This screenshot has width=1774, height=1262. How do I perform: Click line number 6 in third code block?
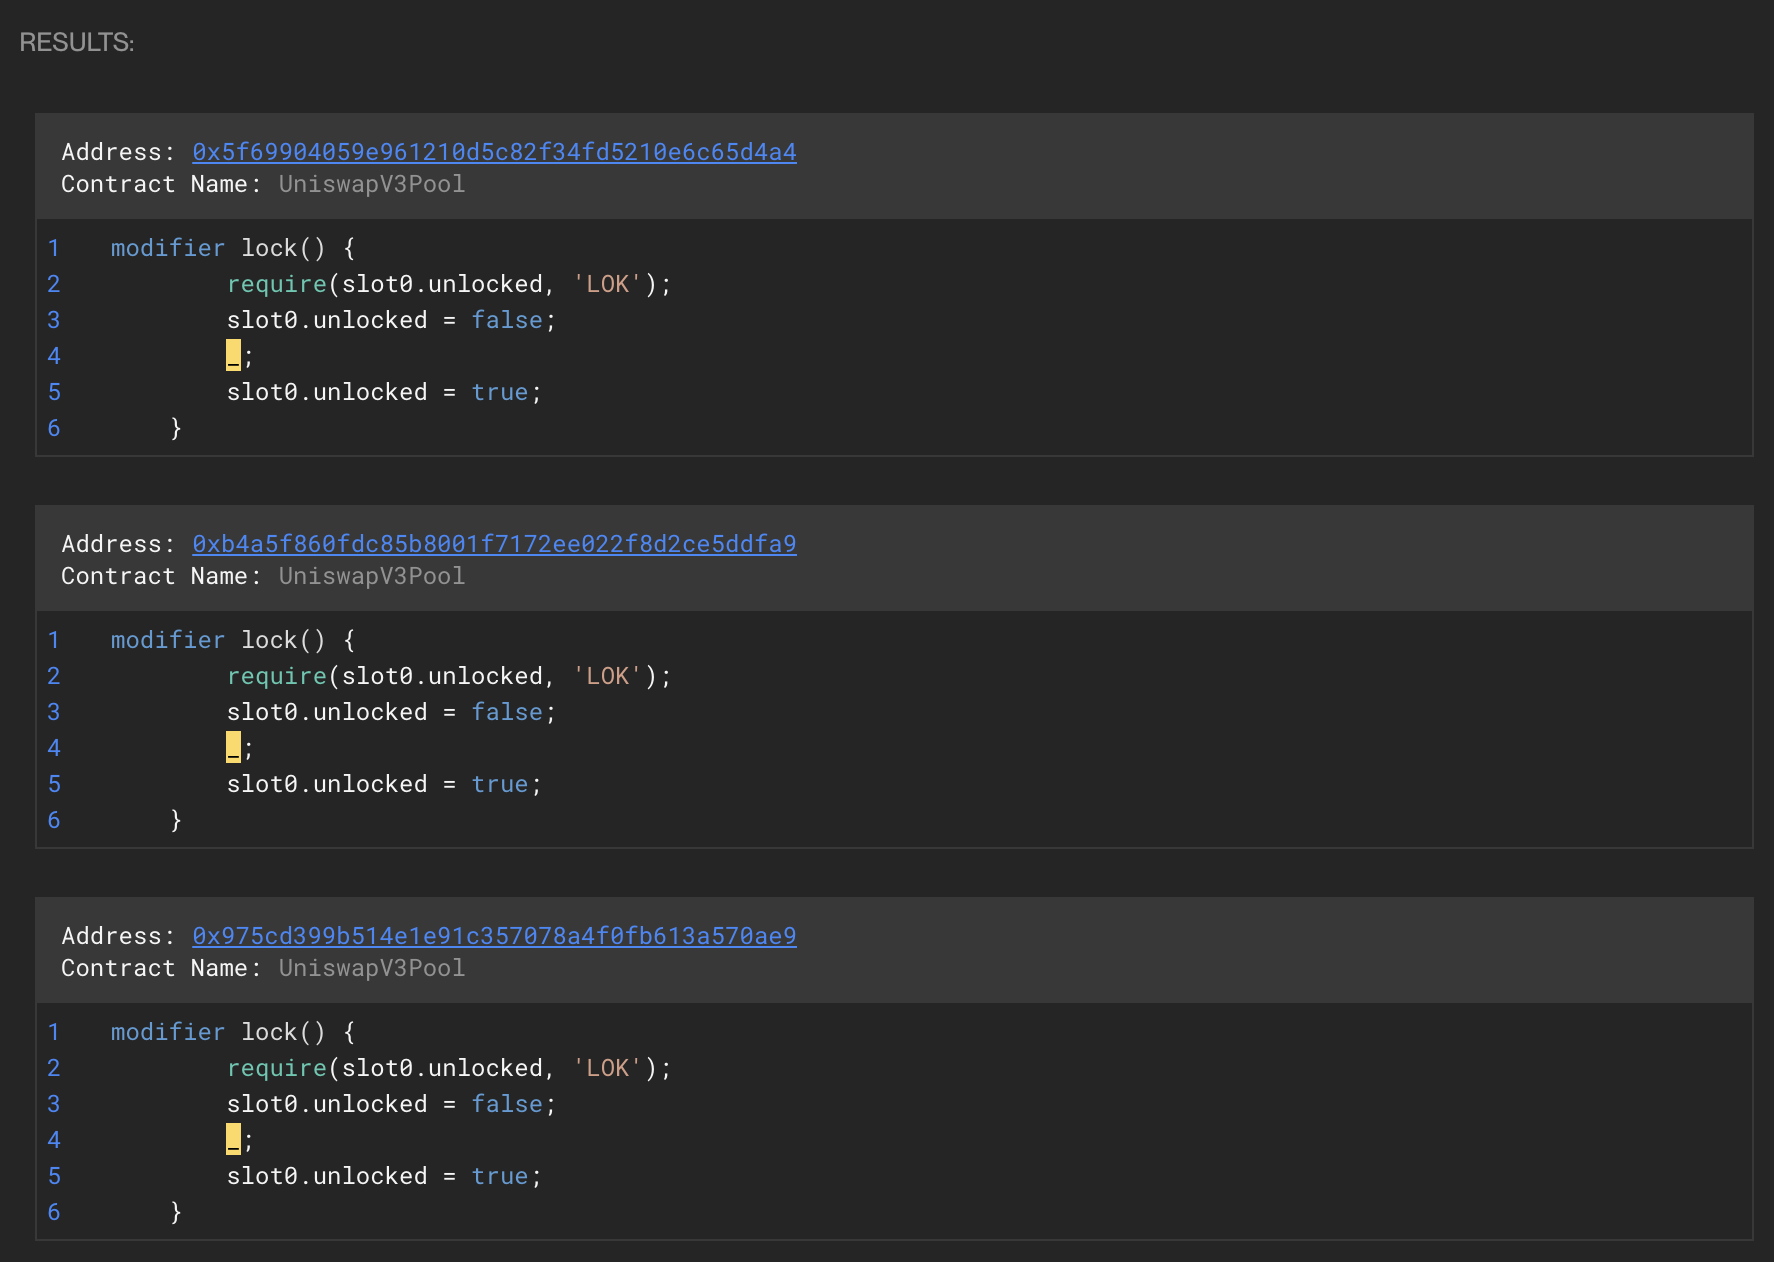point(54,1212)
